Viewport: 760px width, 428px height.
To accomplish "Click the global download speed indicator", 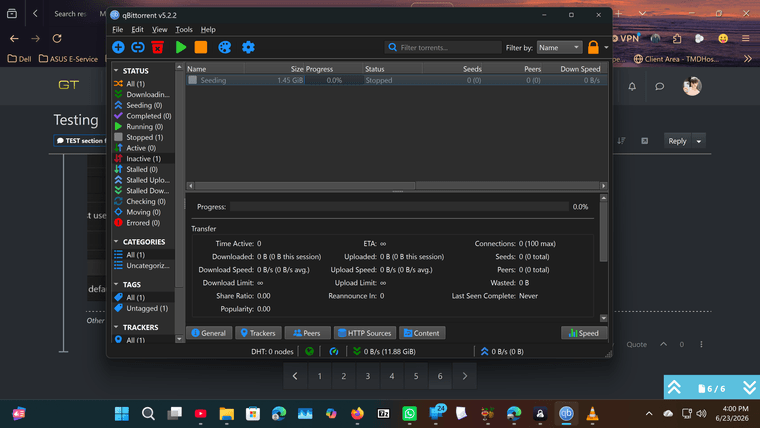I will 384,351.
